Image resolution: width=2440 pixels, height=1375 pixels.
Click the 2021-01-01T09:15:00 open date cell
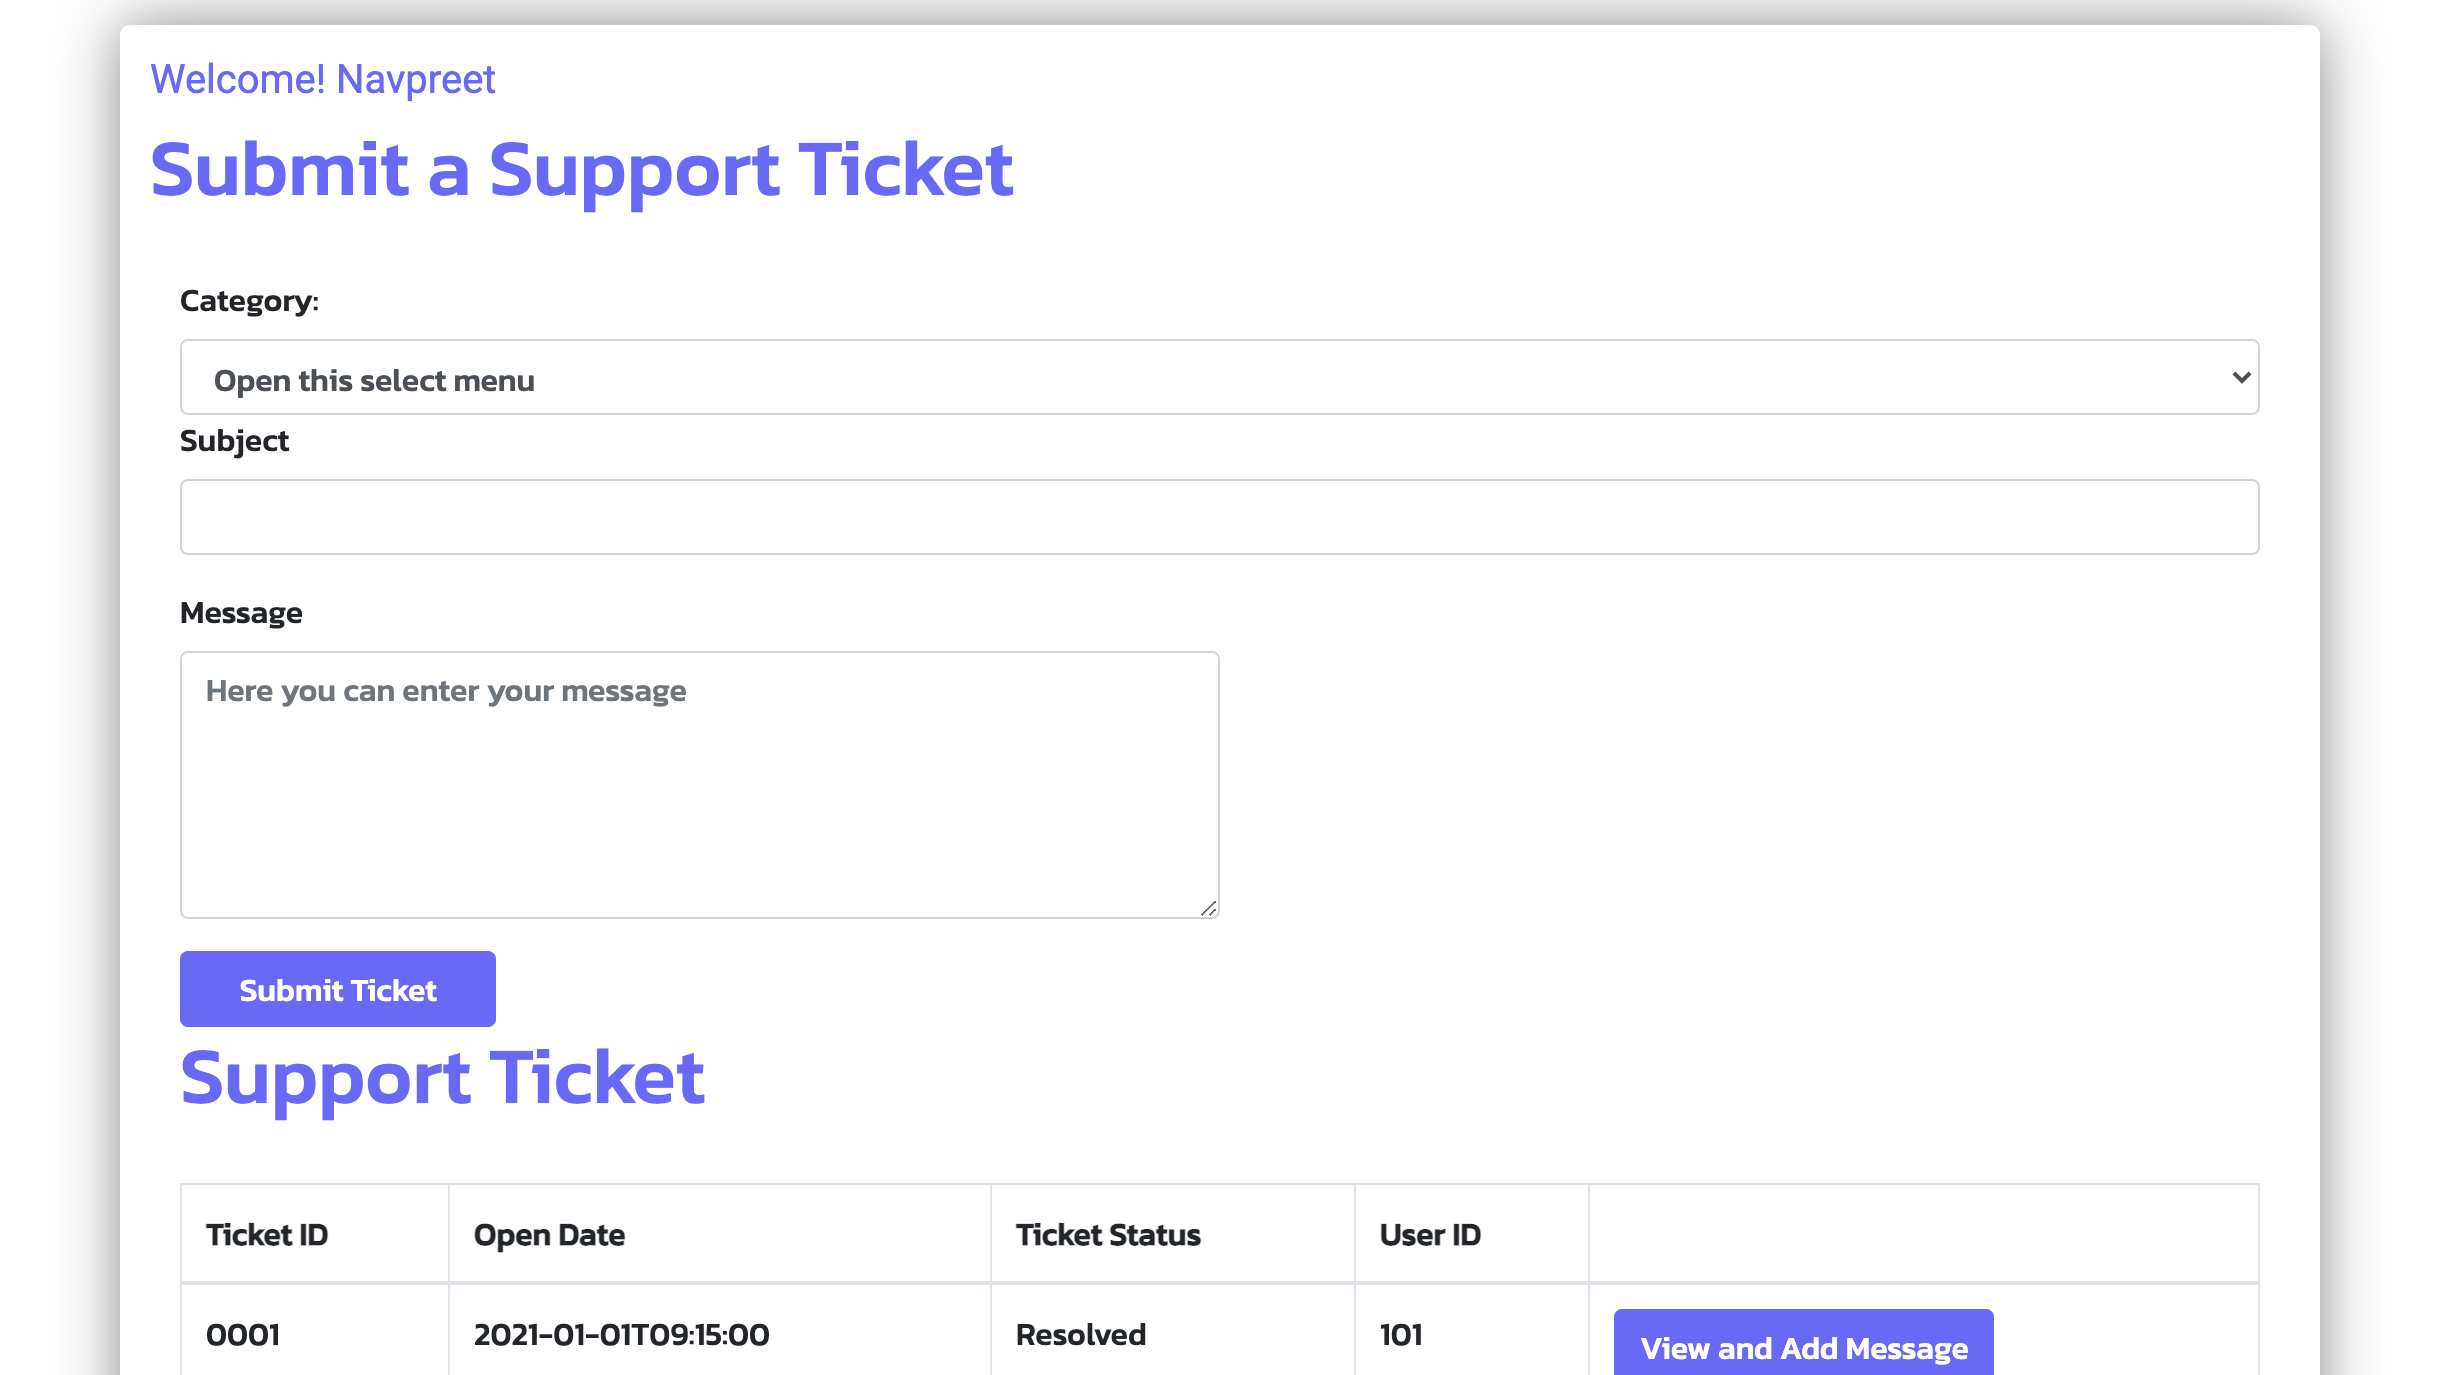point(622,1334)
